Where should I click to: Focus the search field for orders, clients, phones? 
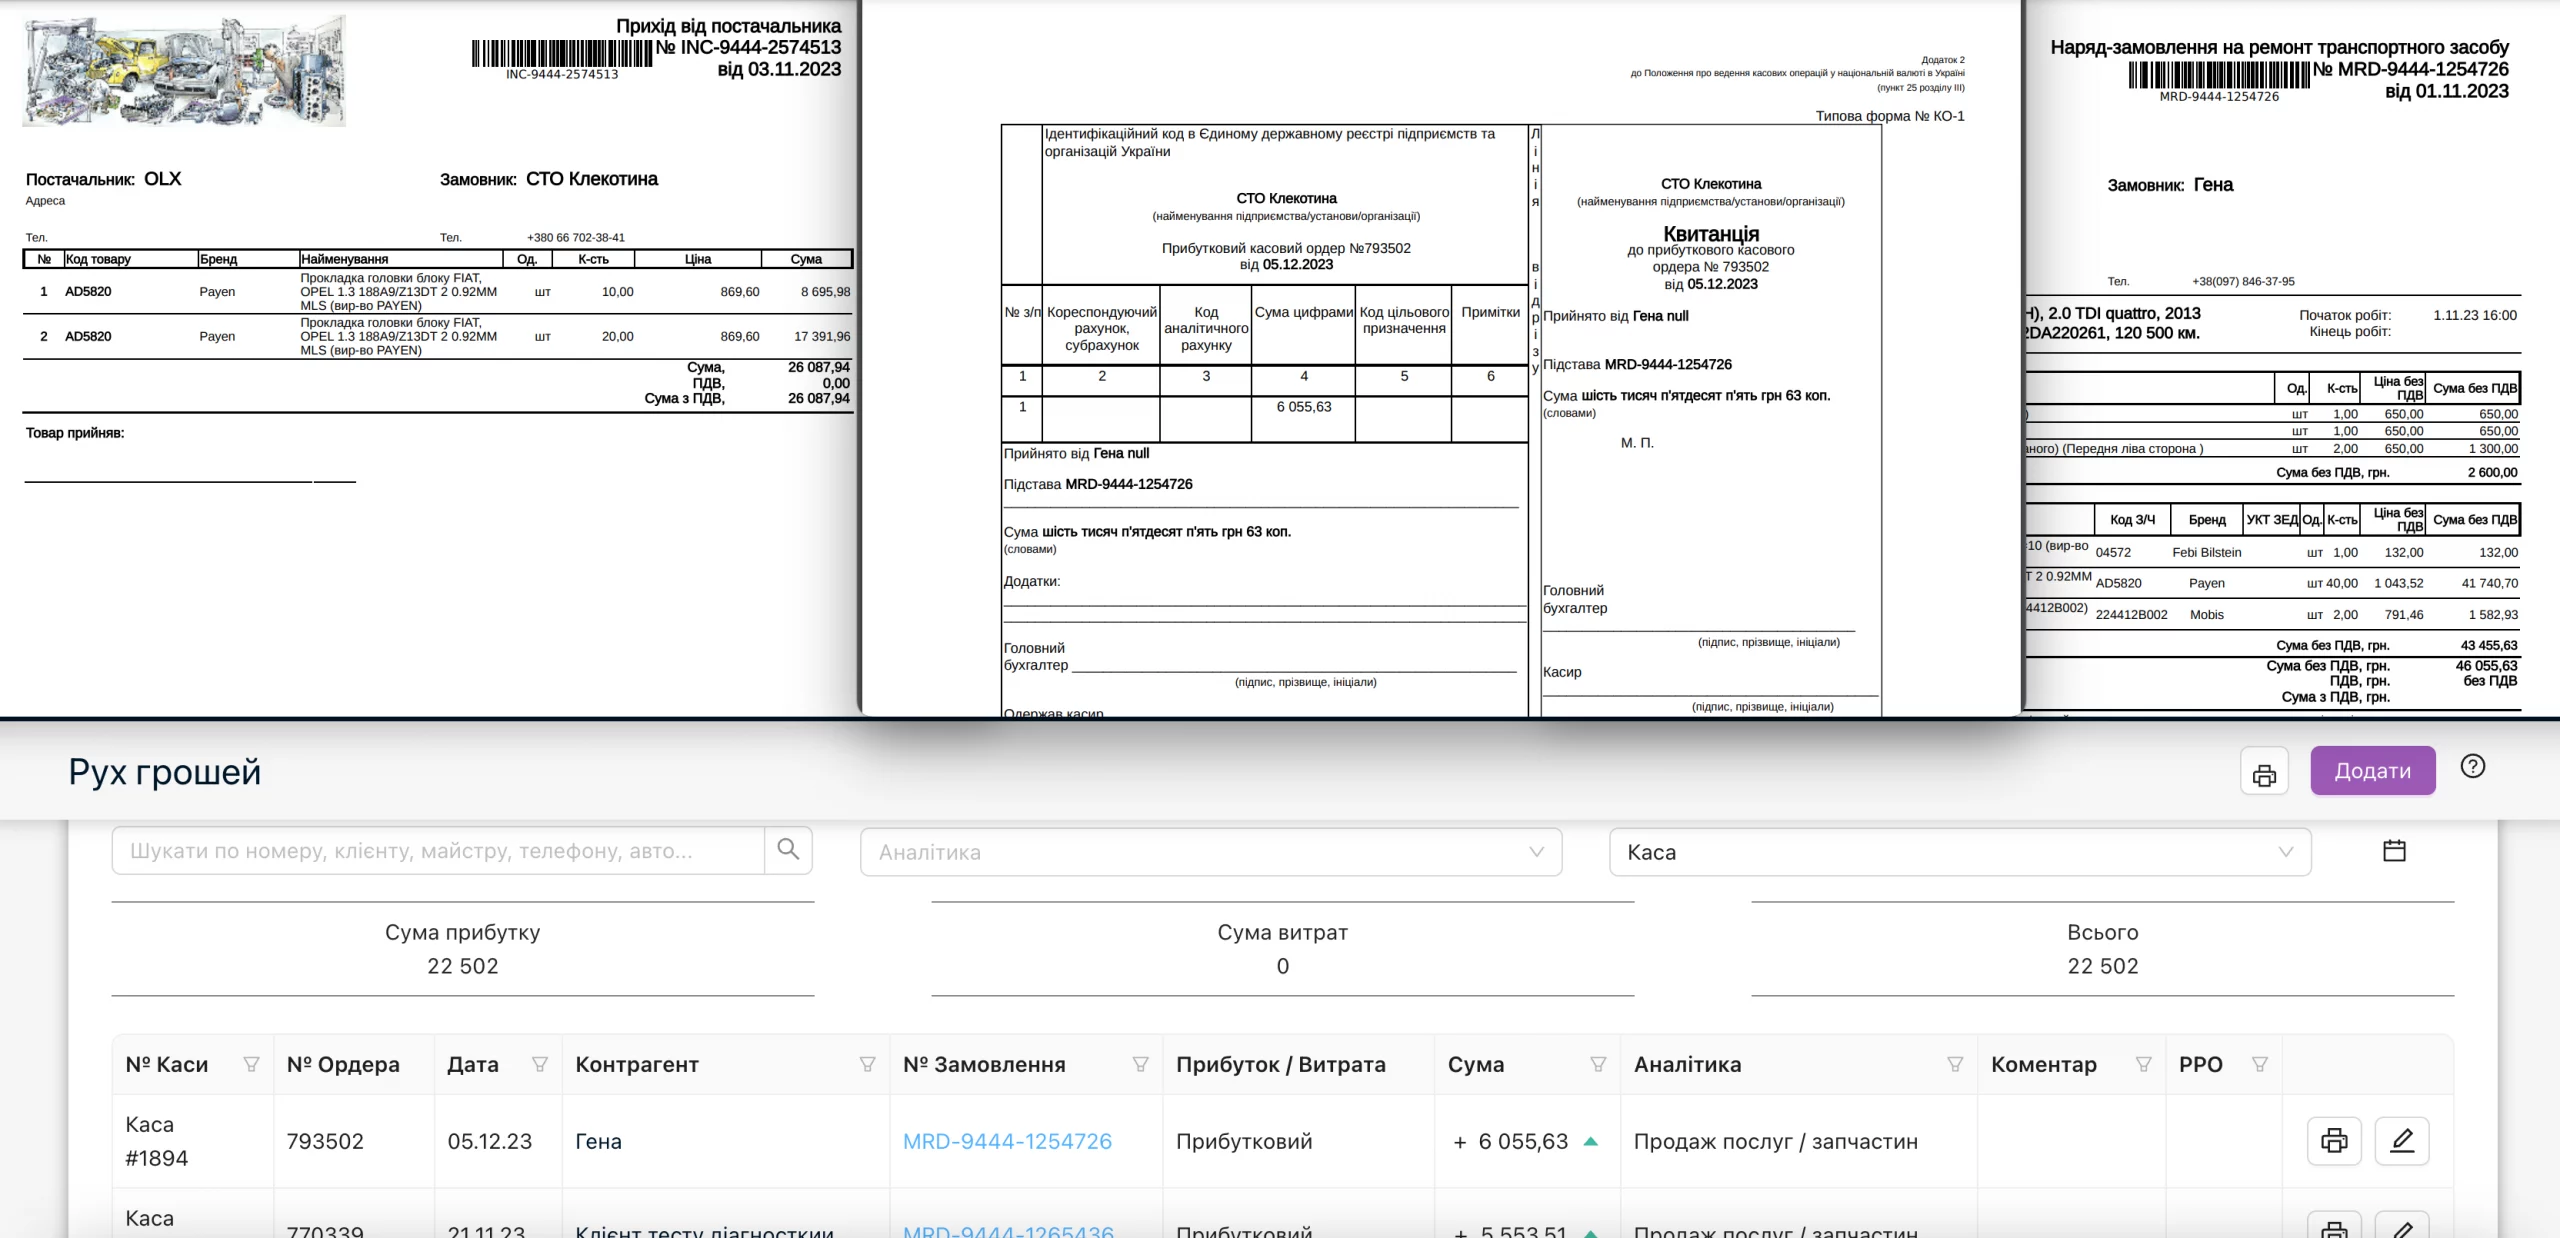pos(438,851)
